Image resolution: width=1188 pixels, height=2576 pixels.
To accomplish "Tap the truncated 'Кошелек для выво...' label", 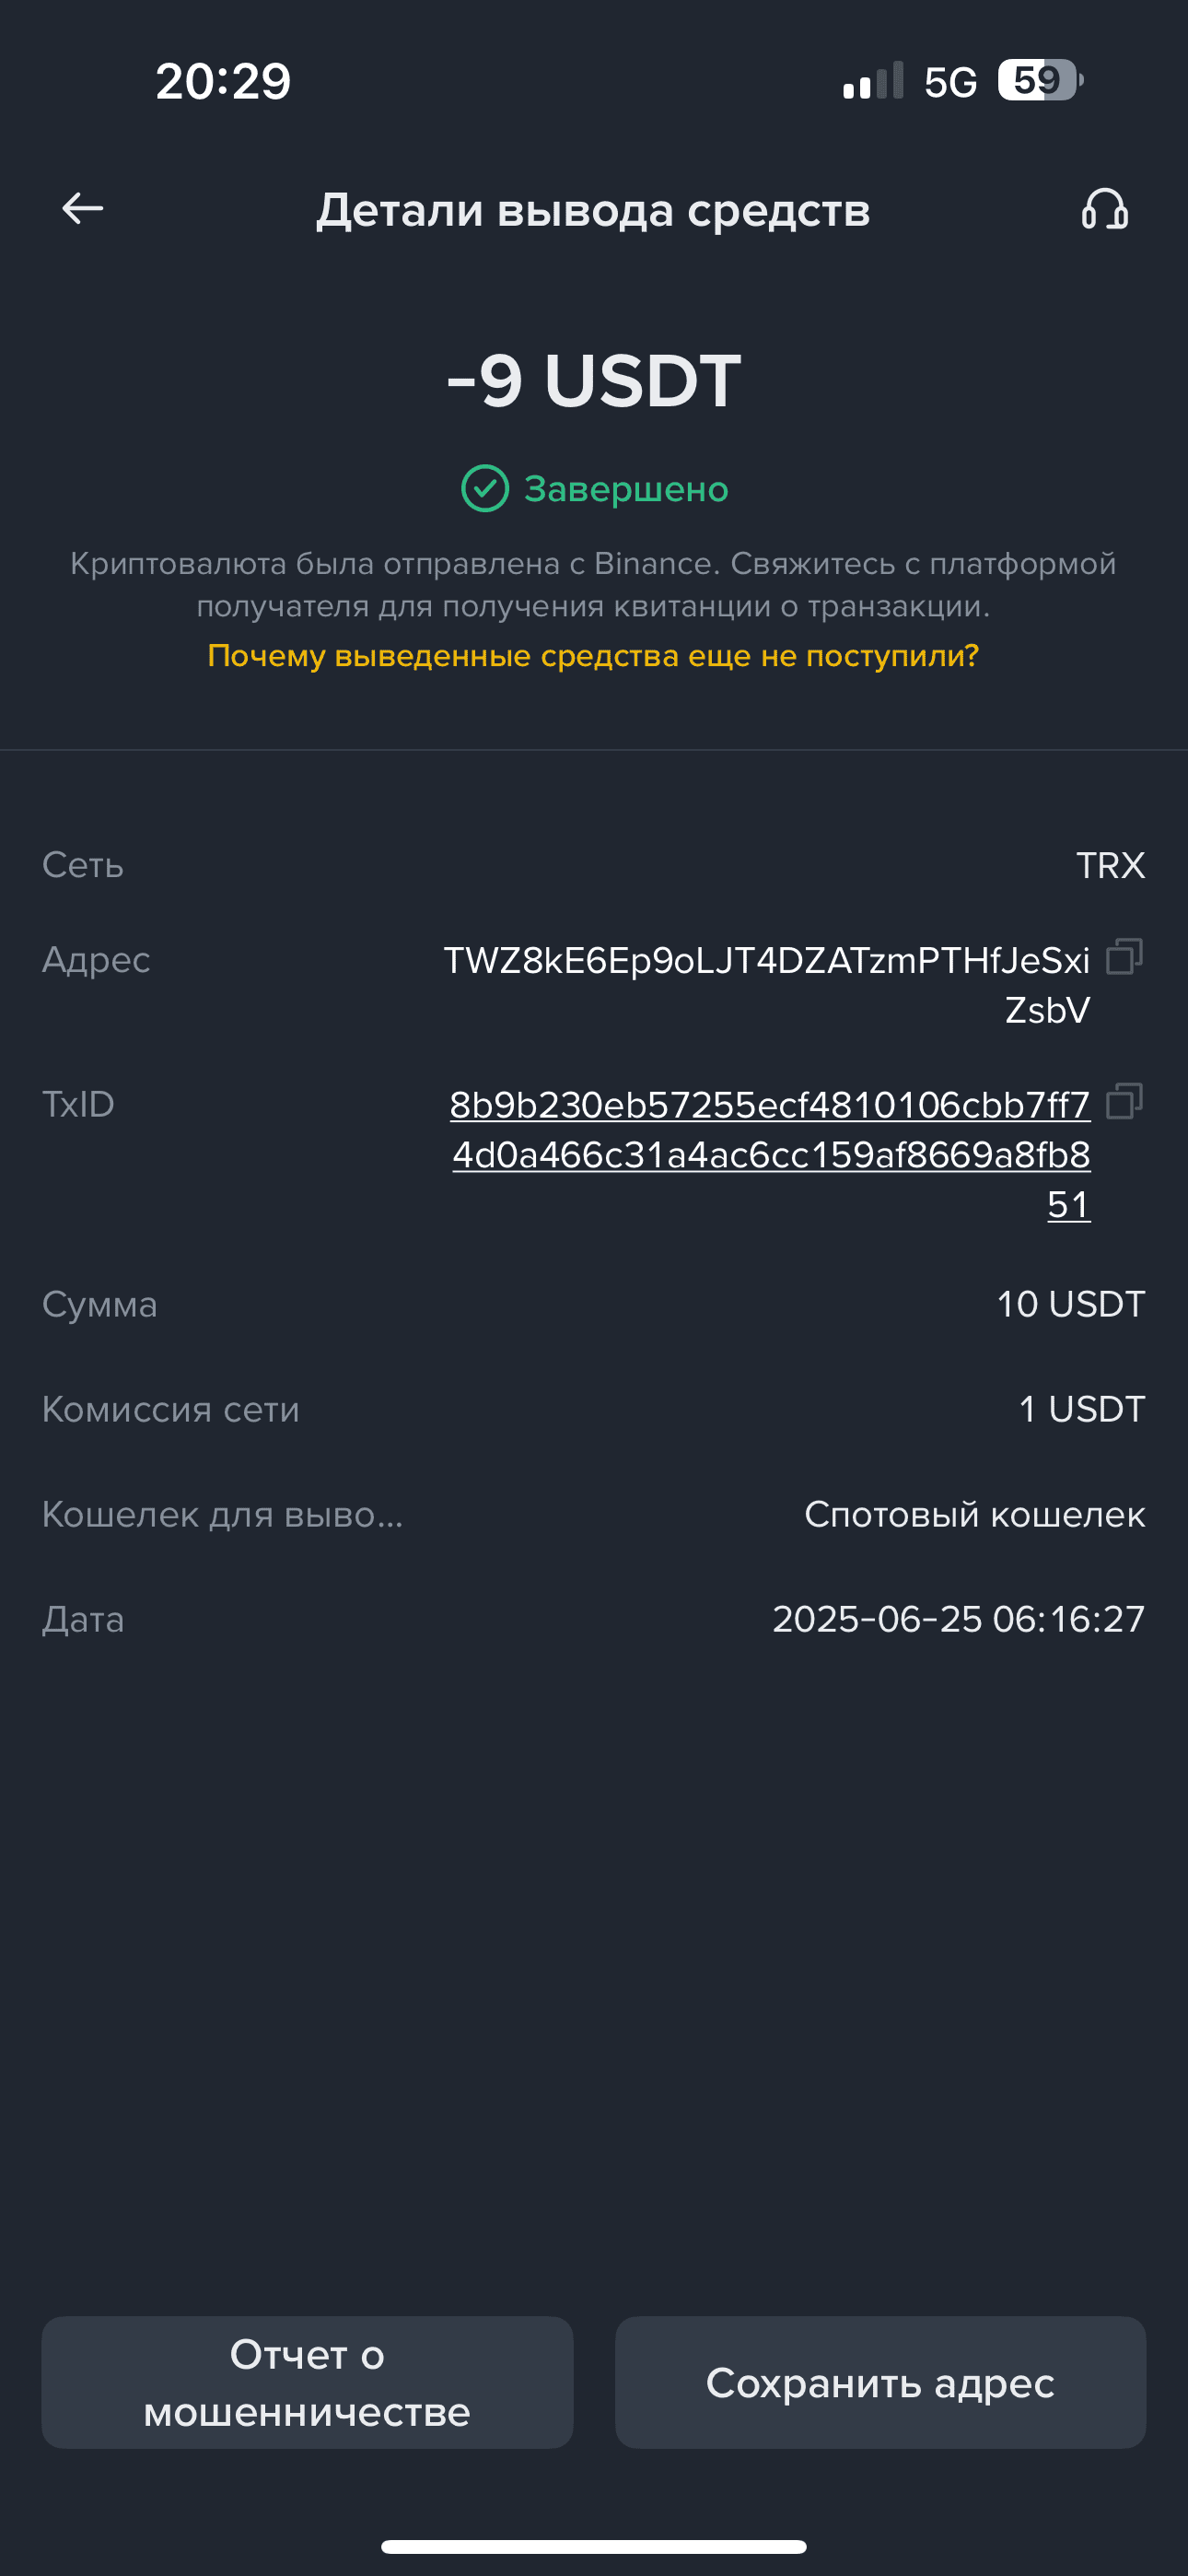I will [222, 1514].
